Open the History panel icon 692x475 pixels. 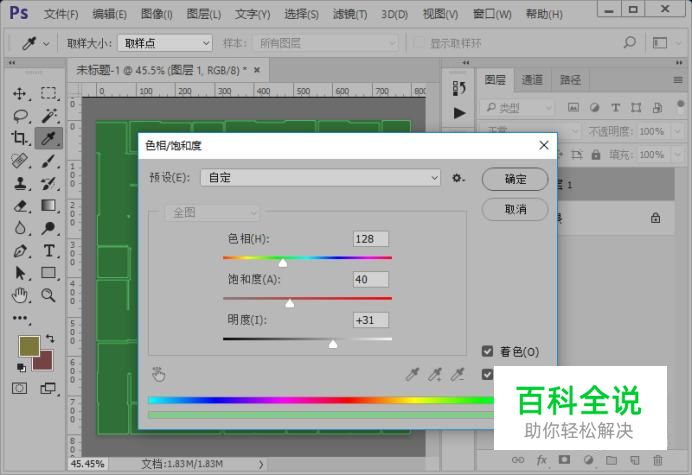pos(459,88)
